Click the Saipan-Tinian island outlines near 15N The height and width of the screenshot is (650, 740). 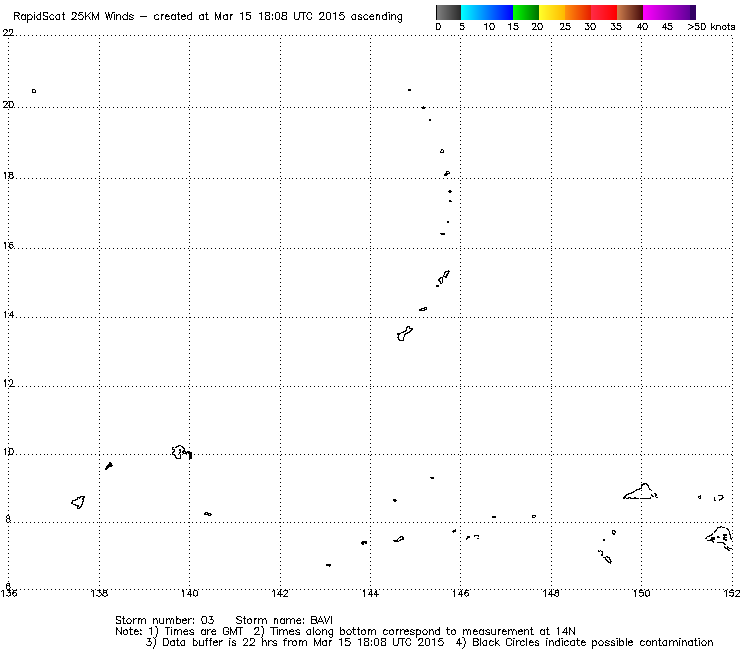[x=443, y=278]
